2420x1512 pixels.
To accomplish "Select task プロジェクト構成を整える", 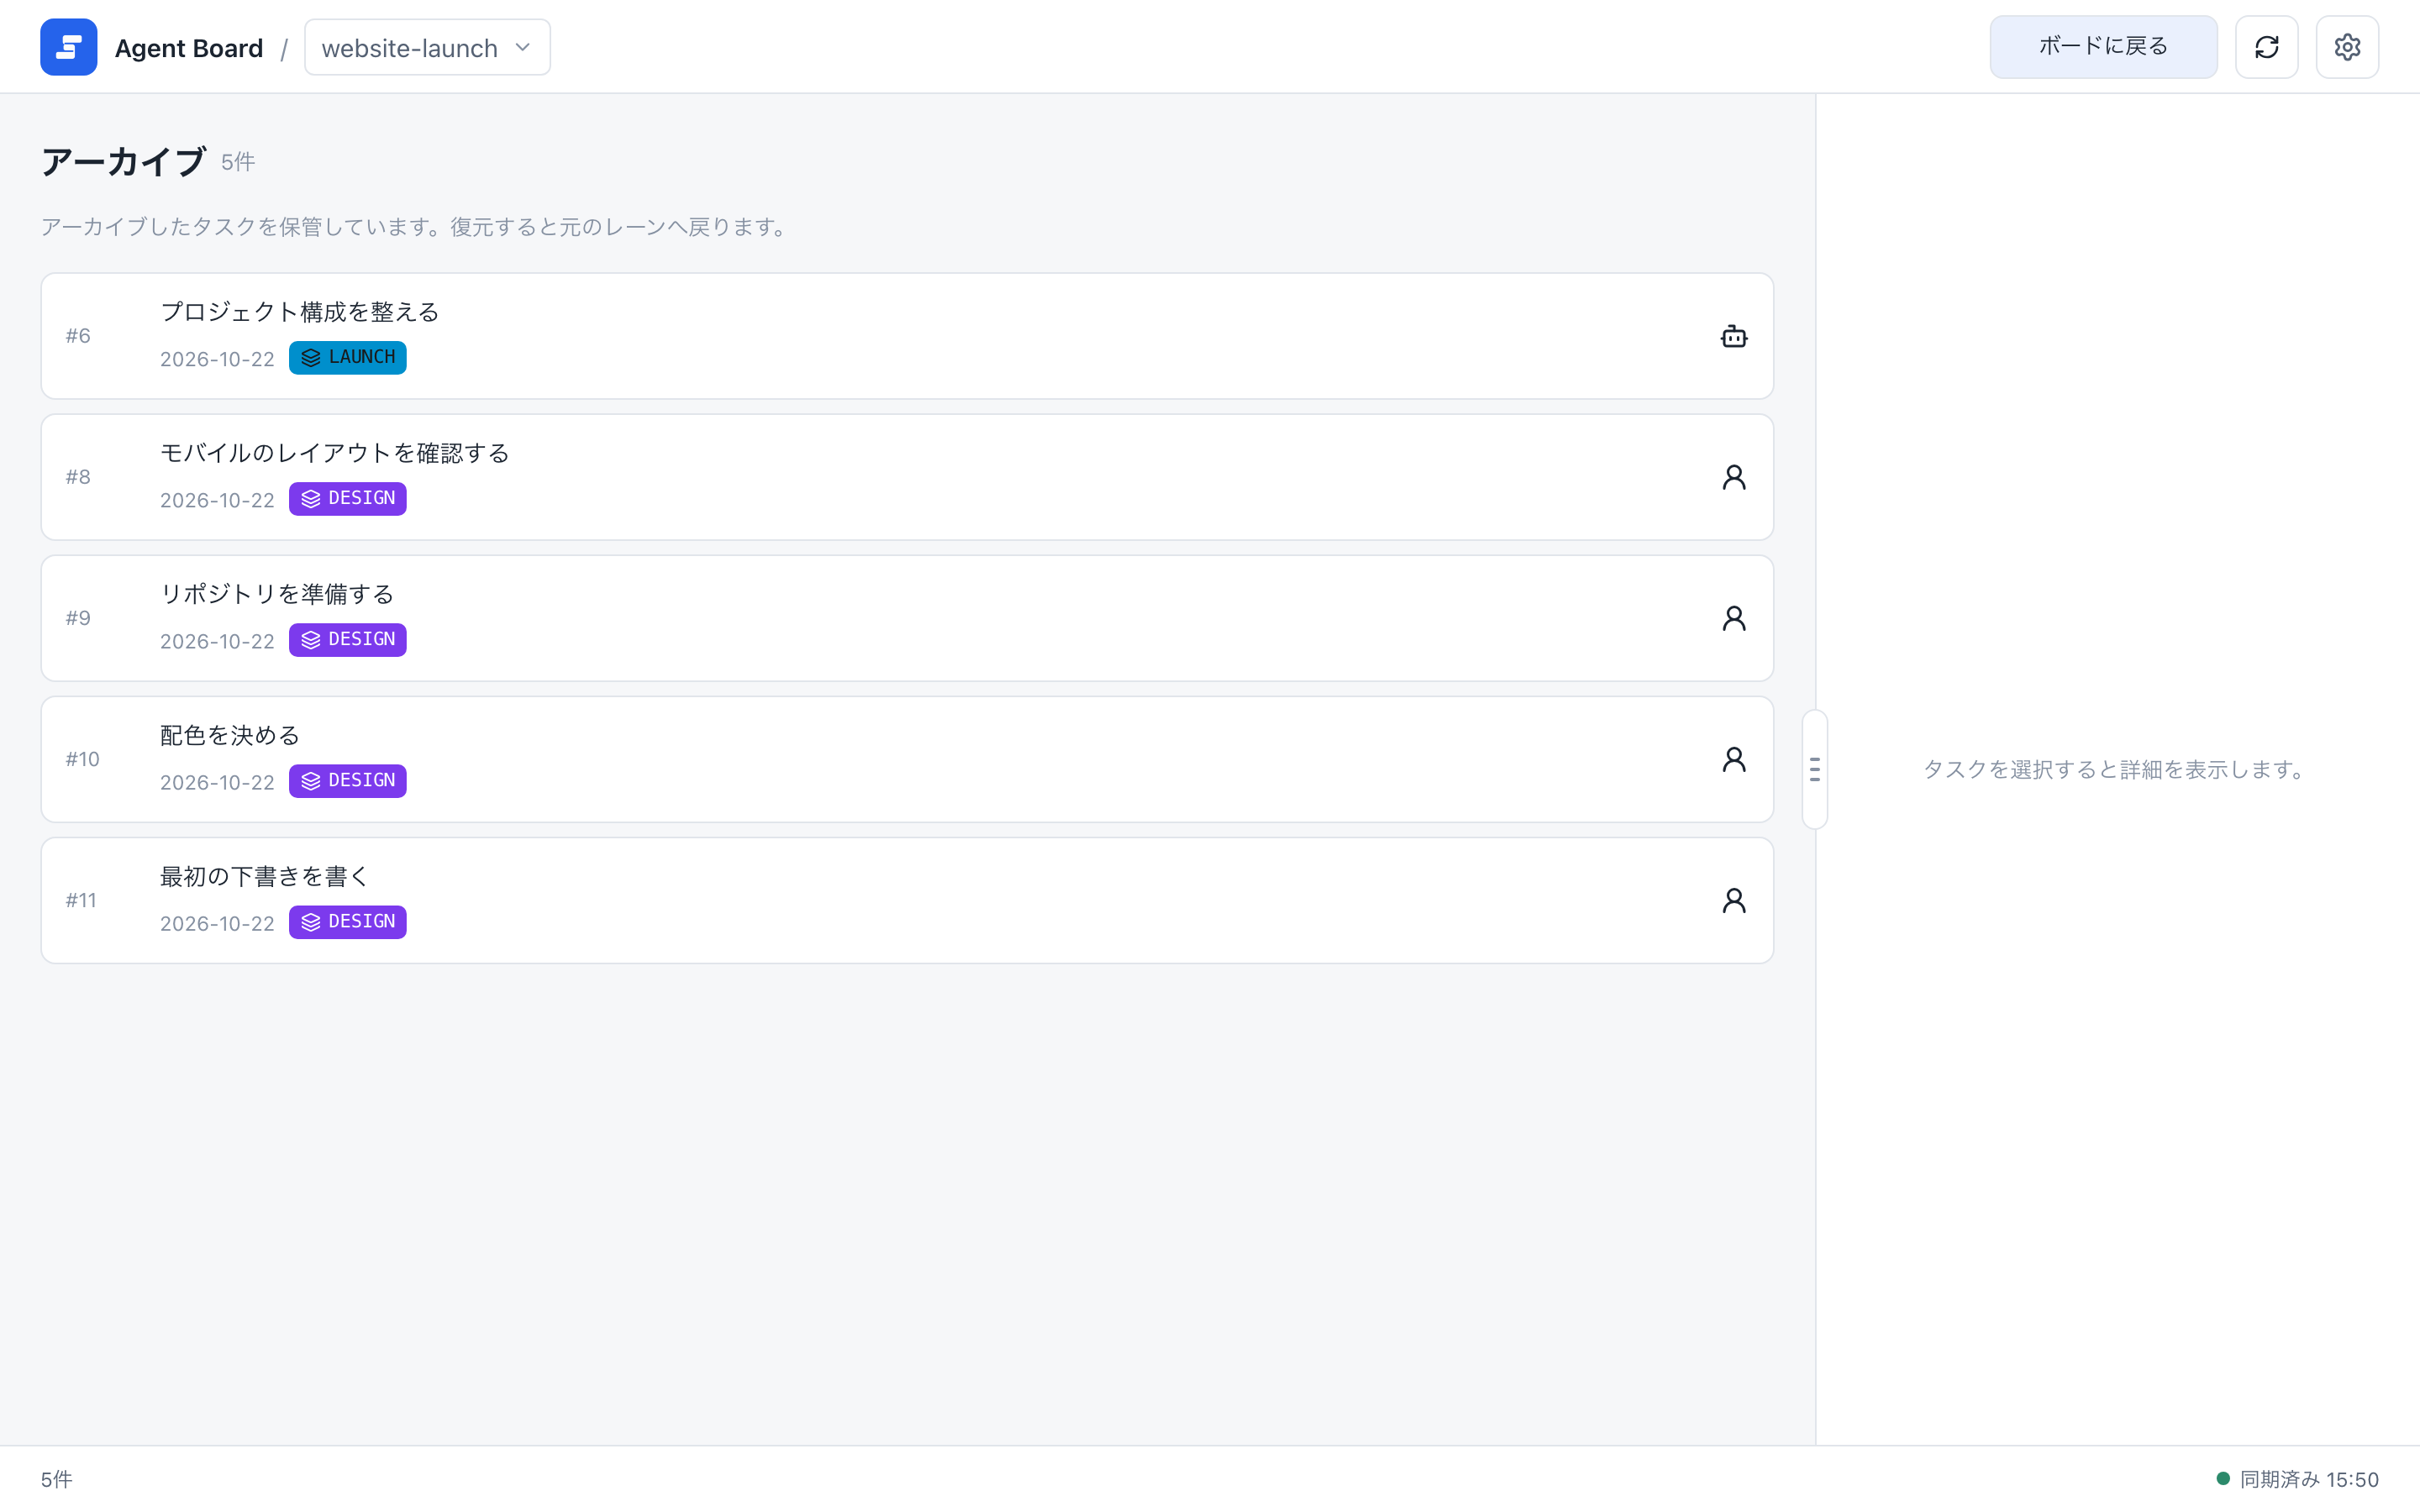I will 907,336.
